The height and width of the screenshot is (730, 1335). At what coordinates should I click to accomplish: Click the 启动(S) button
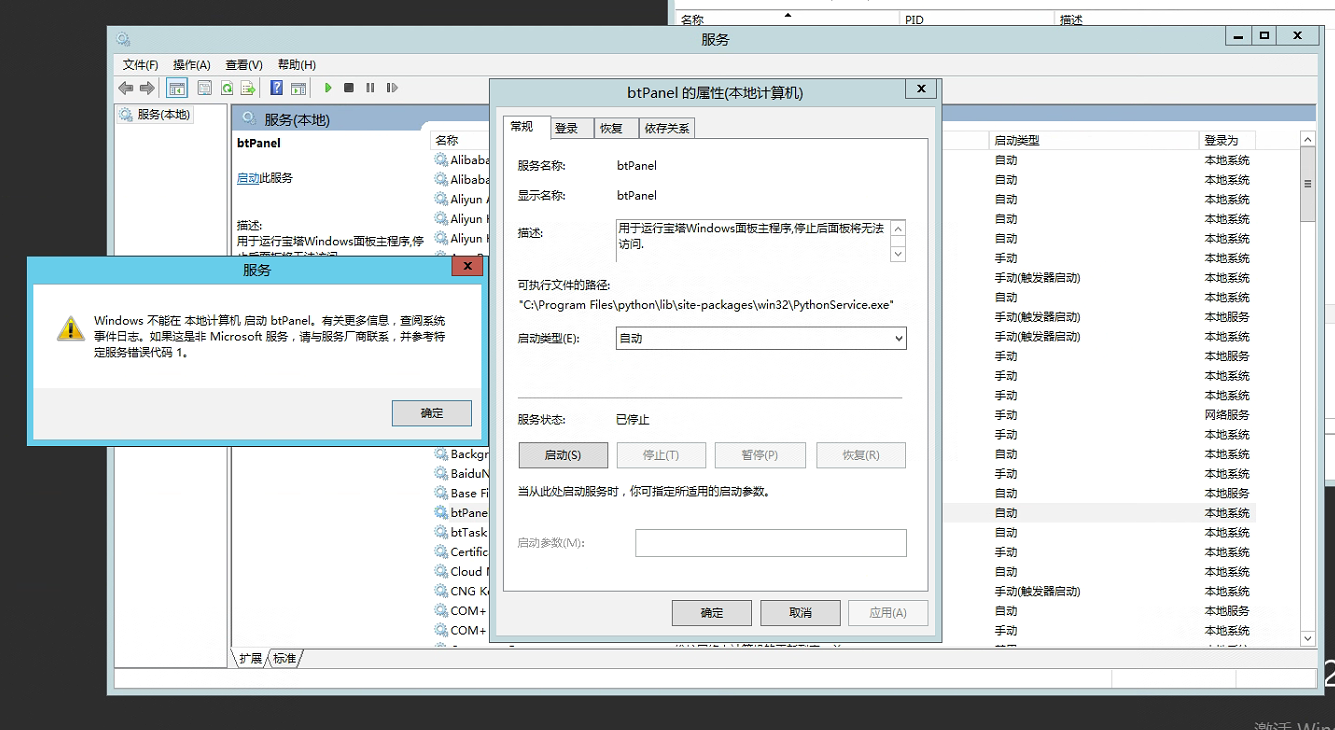coord(563,455)
